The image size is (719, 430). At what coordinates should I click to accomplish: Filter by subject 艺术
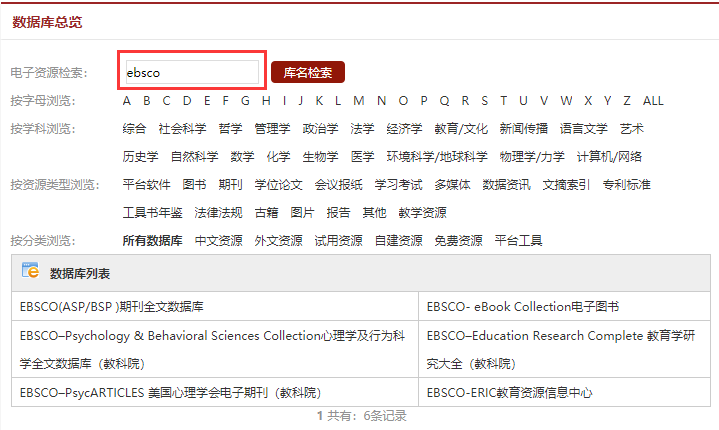pyautogui.click(x=632, y=129)
